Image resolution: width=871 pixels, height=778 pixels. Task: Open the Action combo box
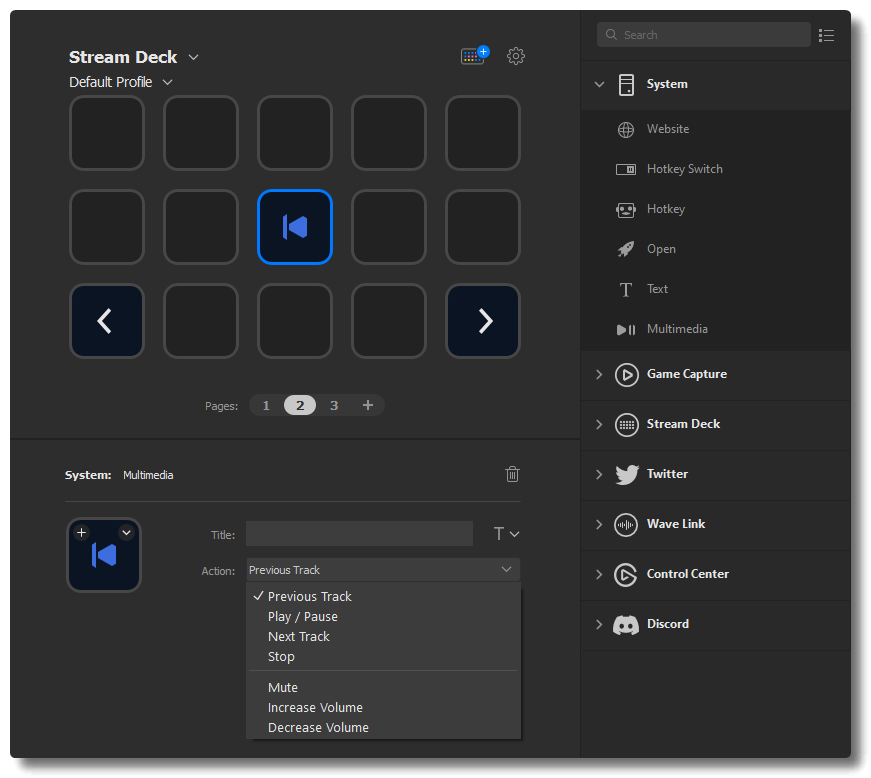click(383, 570)
